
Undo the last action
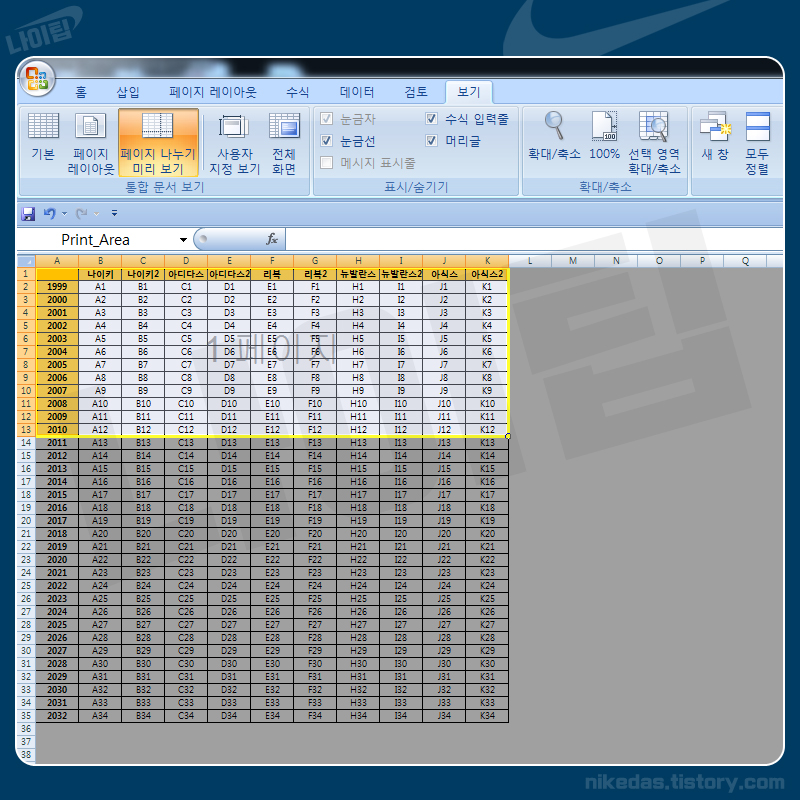click(49, 213)
